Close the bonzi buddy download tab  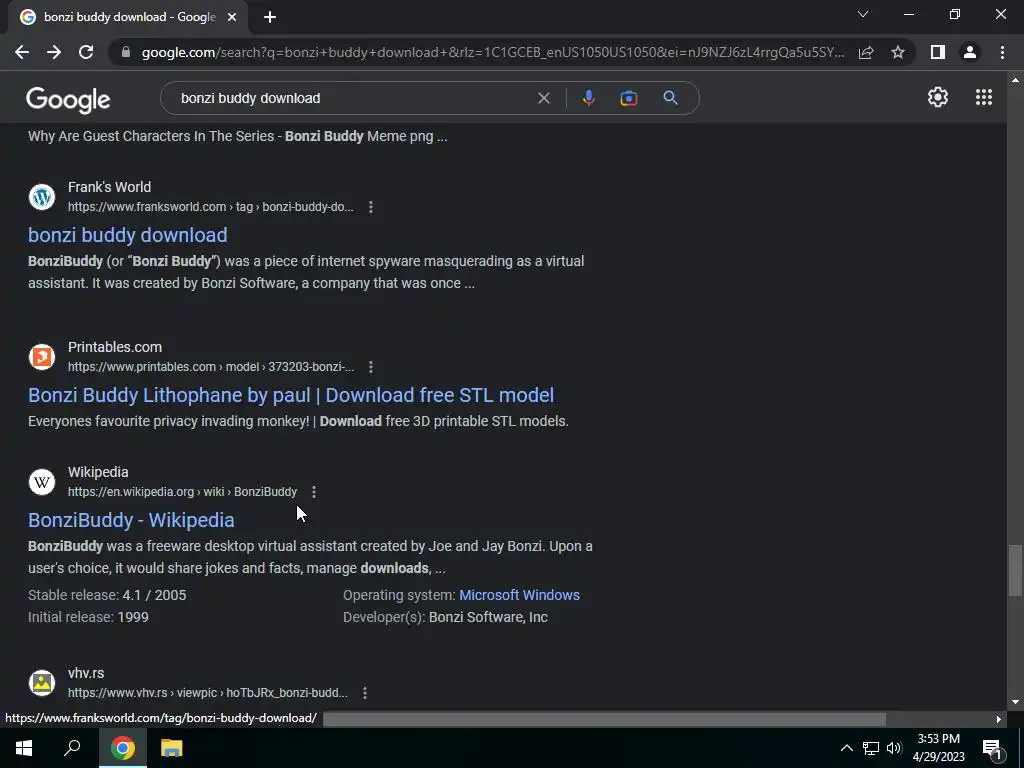click(232, 17)
